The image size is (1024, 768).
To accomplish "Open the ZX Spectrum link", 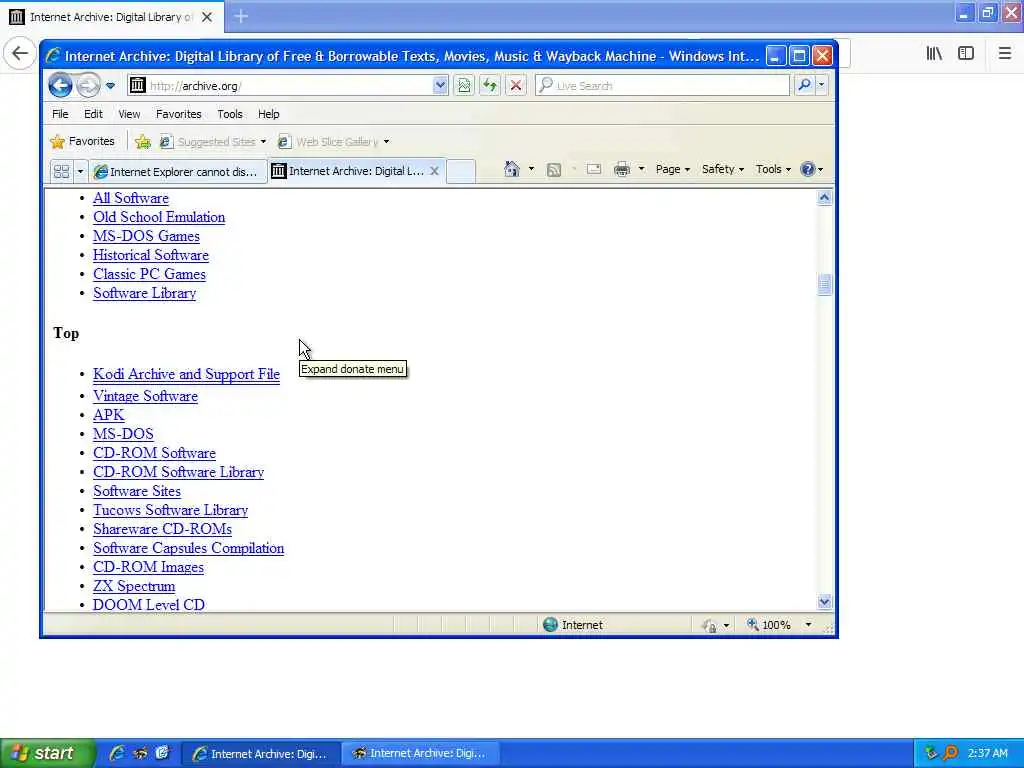I will pos(134,586).
